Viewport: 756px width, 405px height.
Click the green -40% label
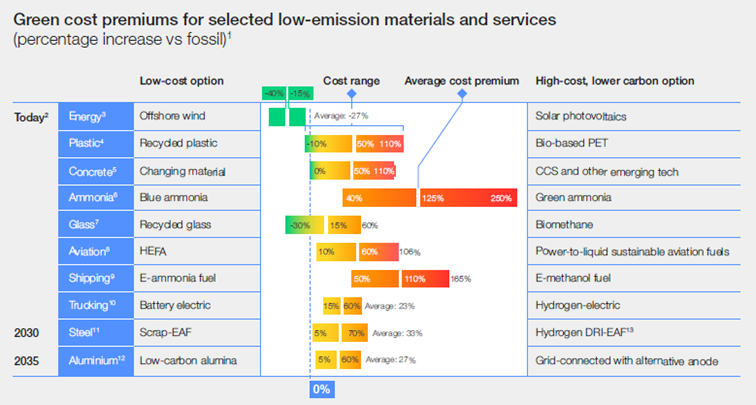click(274, 94)
